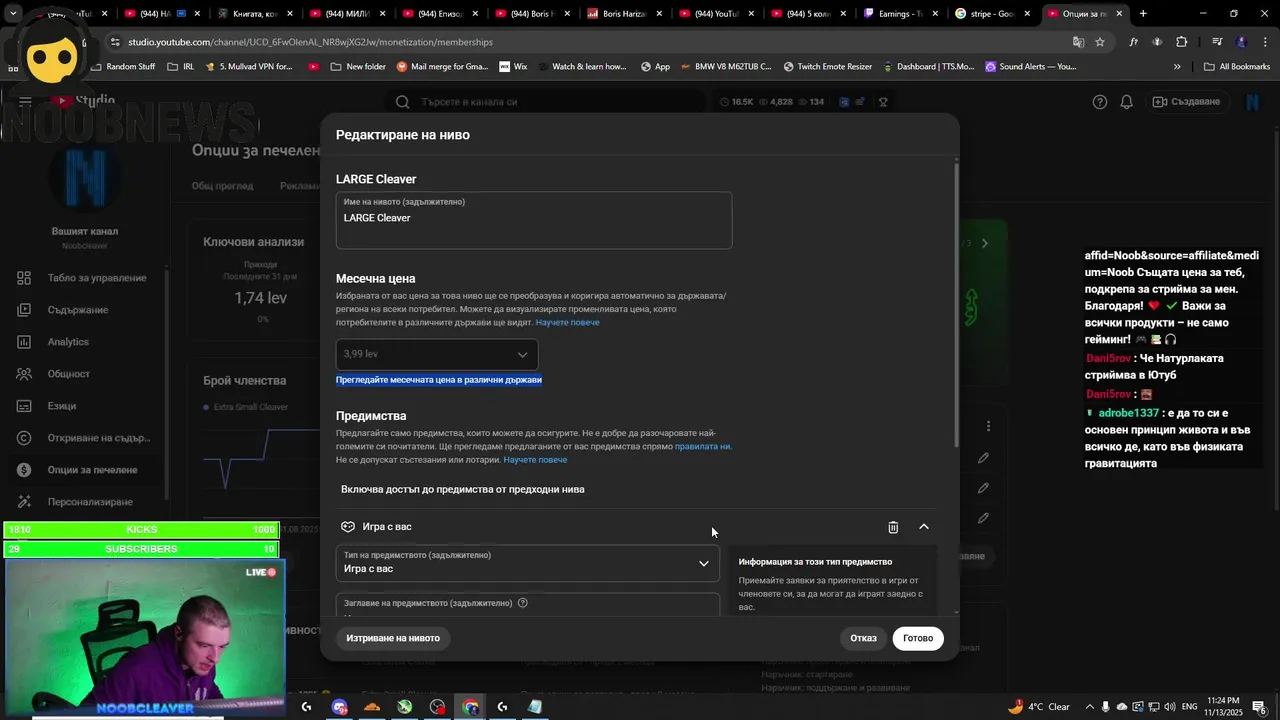Click the SoundCloud icon in taskbar
Viewport: 1280px width, 720px height.
click(372, 707)
